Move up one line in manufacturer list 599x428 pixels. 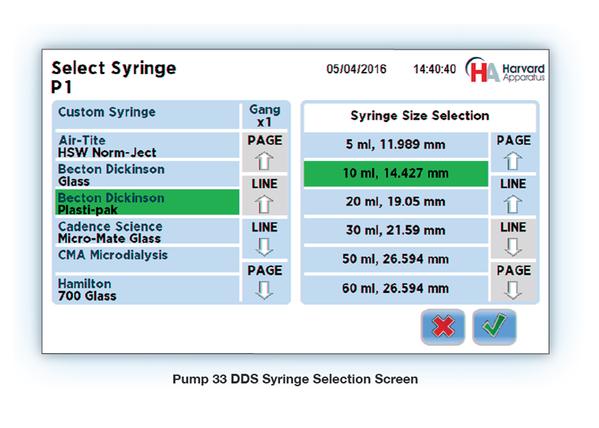pyautogui.click(x=265, y=196)
